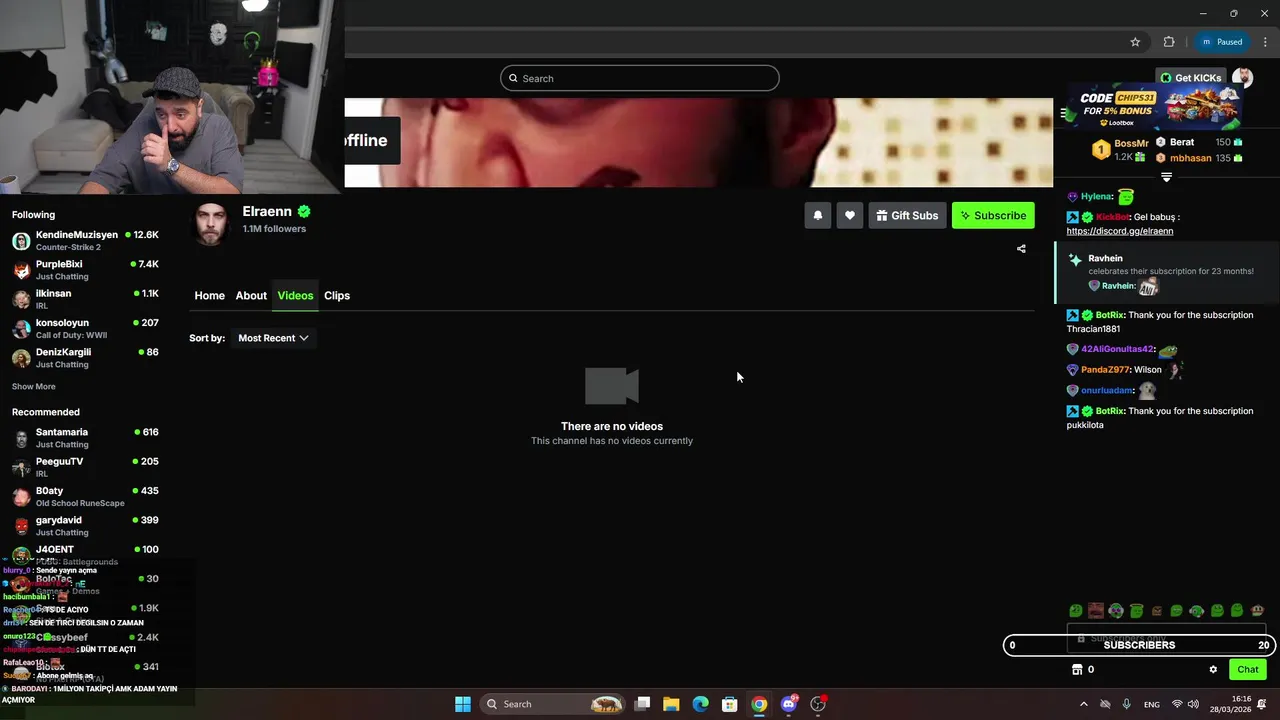
Task: Expand the gift leaderboard arrow
Action: click(x=1166, y=177)
